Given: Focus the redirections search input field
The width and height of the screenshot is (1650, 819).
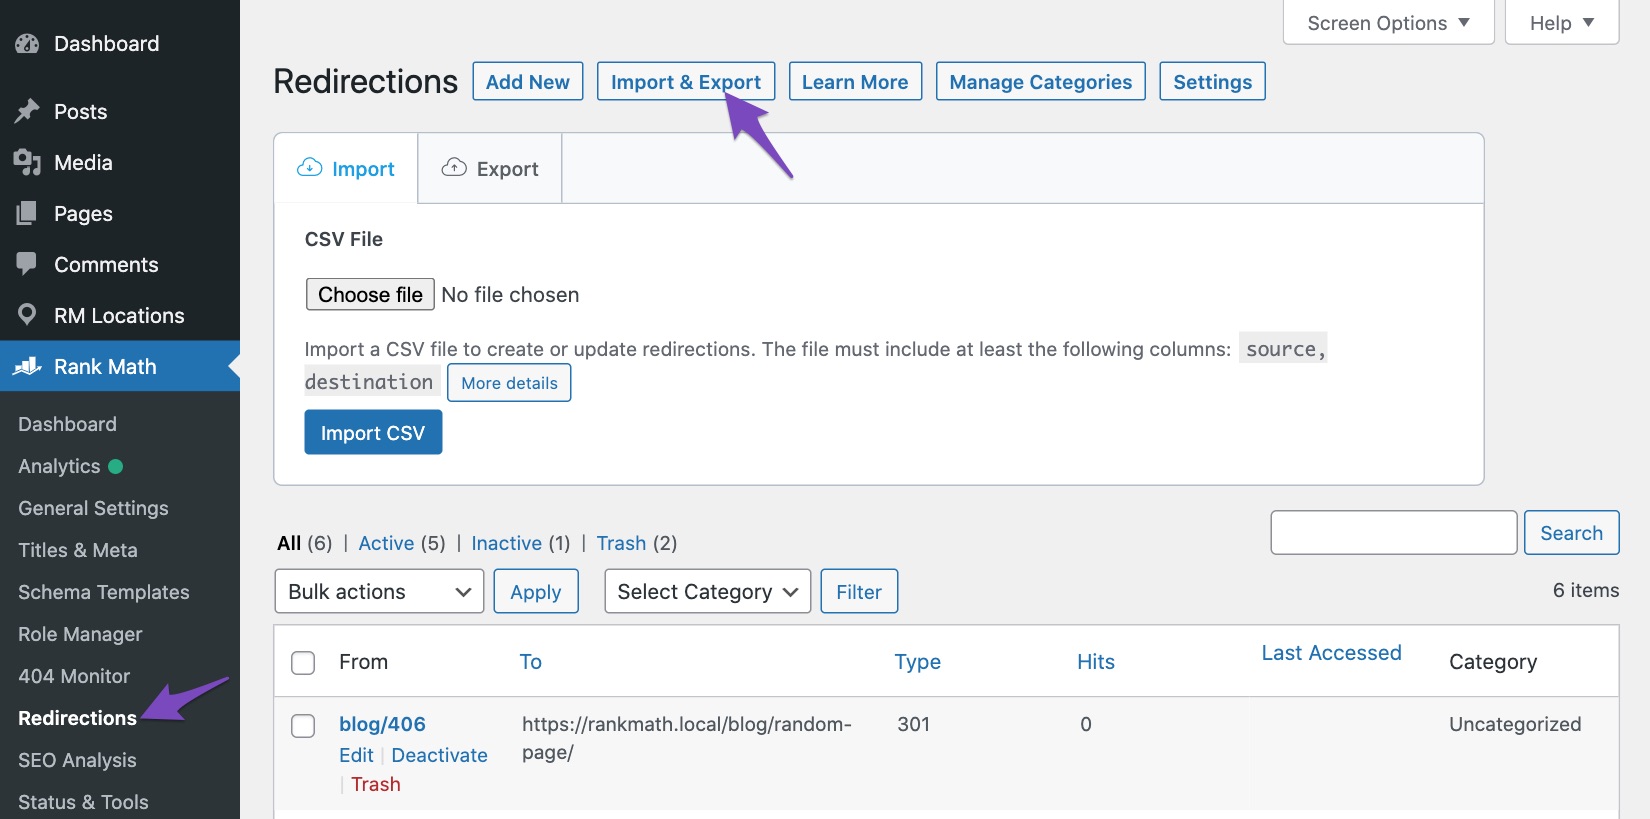Looking at the screenshot, I should tap(1393, 533).
